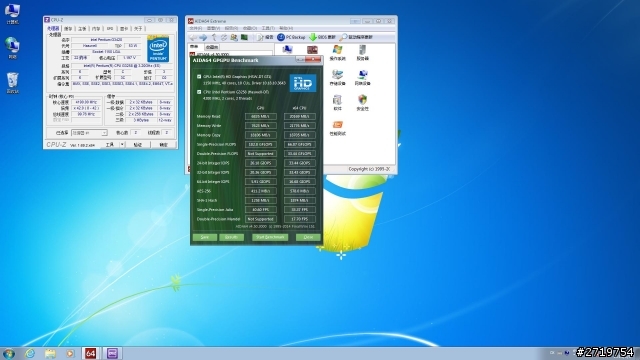Click the driver update magnifier item
The width and height of the screenshot is (640, 360).
click(356, 38)
